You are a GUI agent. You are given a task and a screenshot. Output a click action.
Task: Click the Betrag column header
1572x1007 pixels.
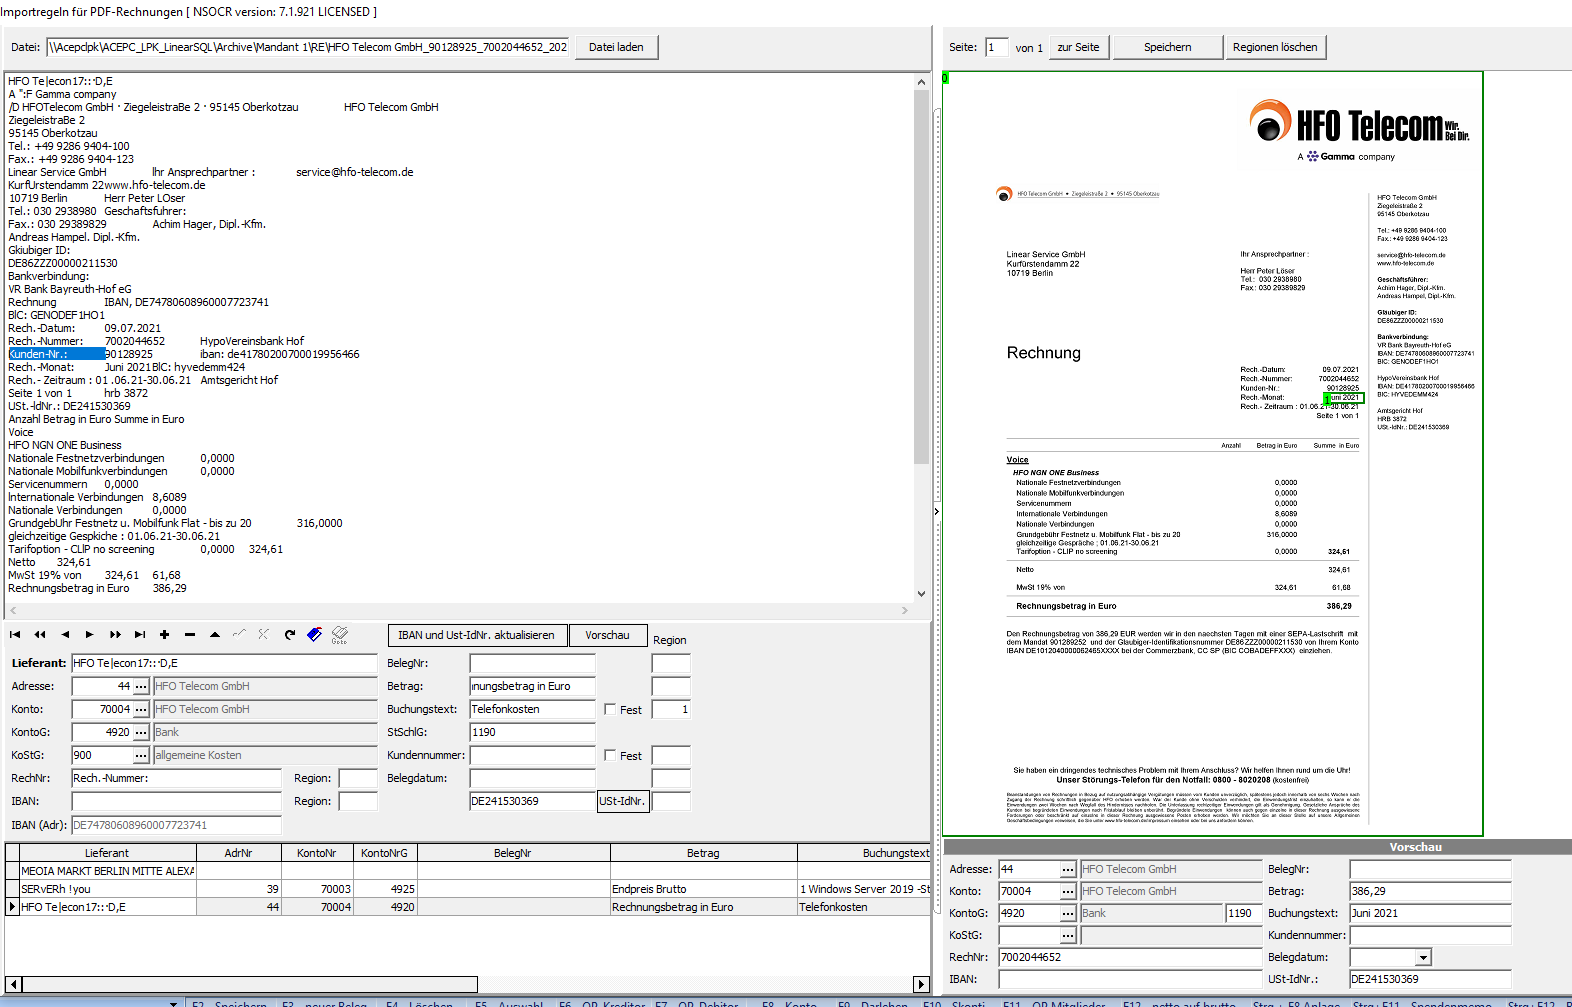coord(703,853)
